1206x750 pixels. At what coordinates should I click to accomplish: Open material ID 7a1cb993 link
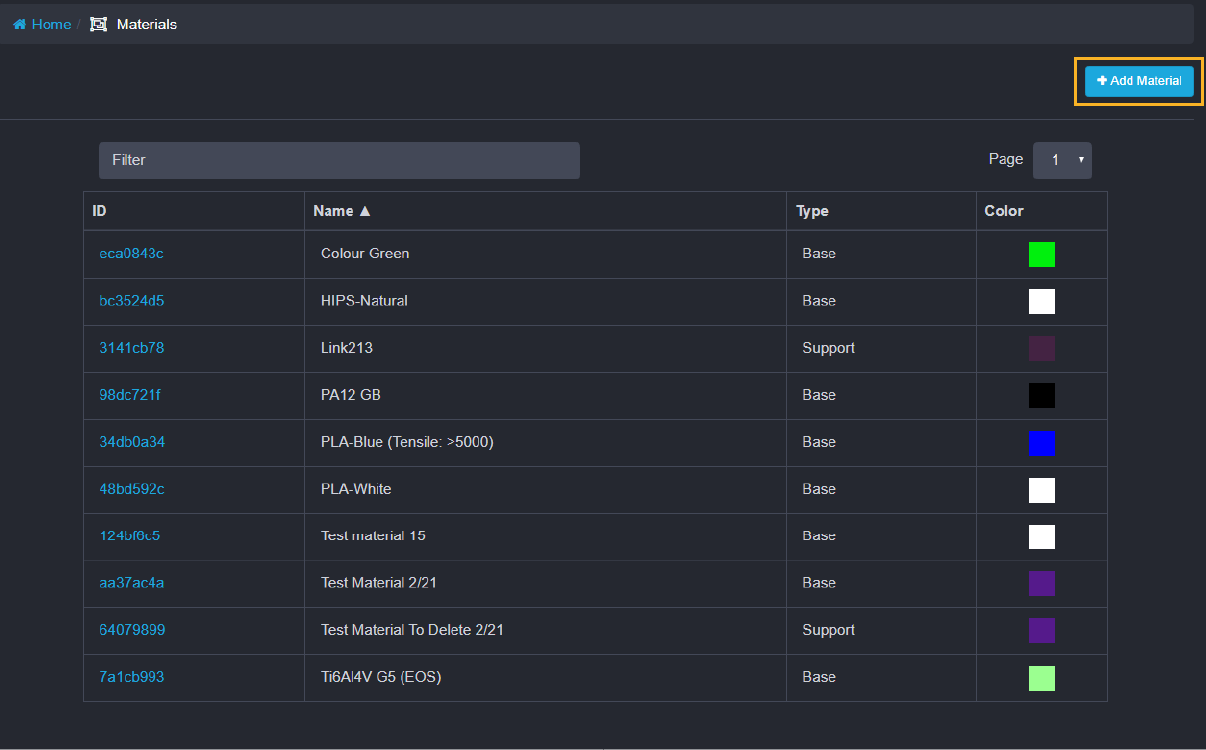131,677
